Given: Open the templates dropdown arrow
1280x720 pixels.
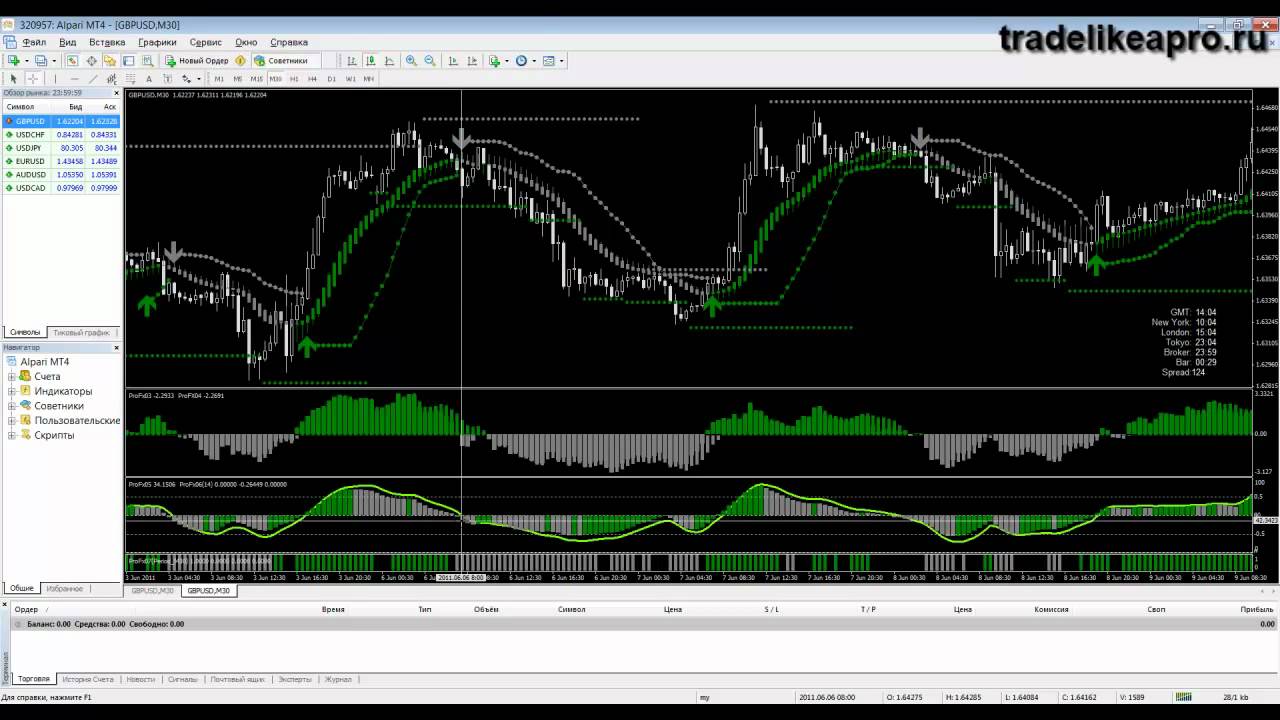Looking at the screenshot, I should [x=562, y=61].
